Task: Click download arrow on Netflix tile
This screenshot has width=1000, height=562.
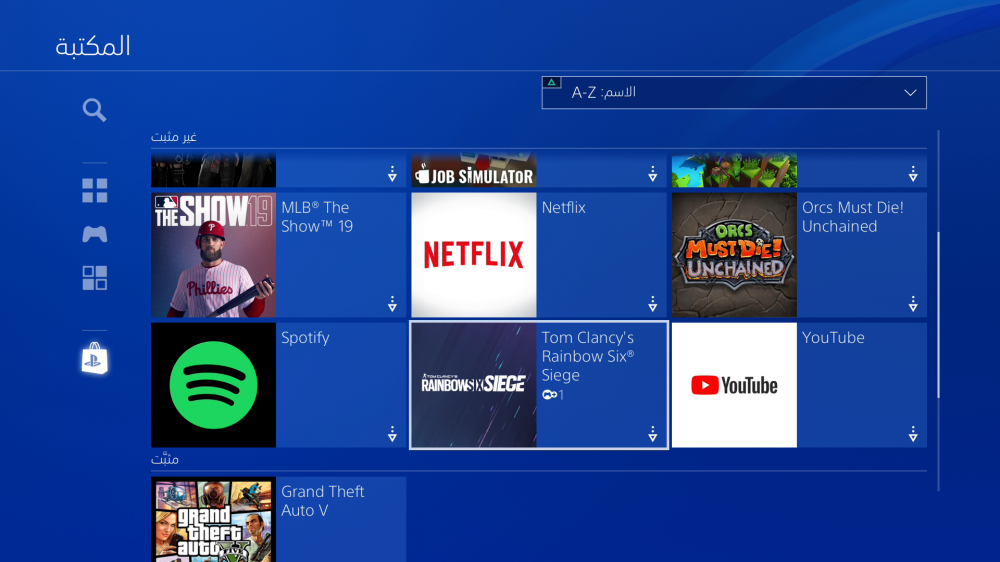Action: tap(652, 304)
